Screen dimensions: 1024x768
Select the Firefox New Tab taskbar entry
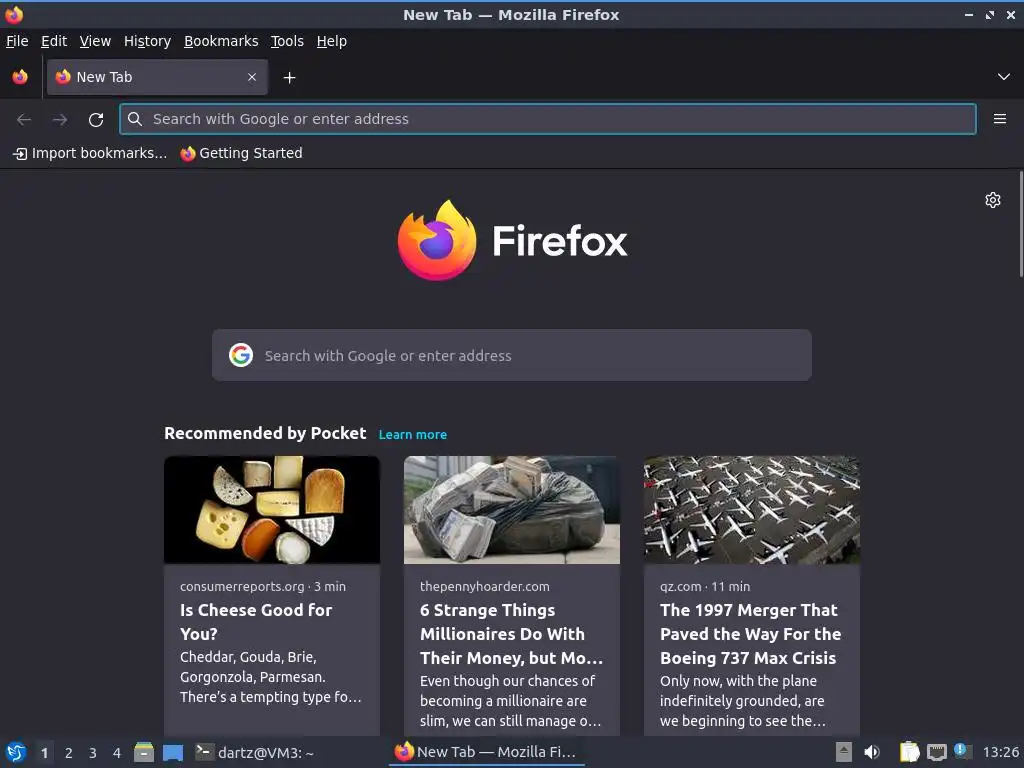pyautogui.click(x=487, y=752)
